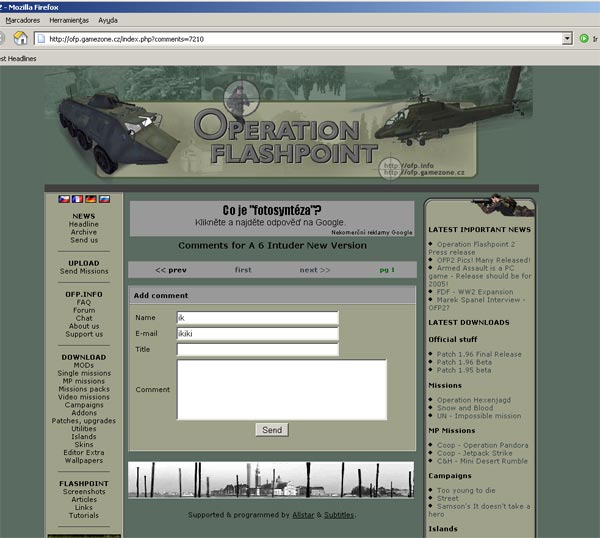Click the Title input field
The width and height of the screenshot is (600, 538).
click(x=258, y=349)
